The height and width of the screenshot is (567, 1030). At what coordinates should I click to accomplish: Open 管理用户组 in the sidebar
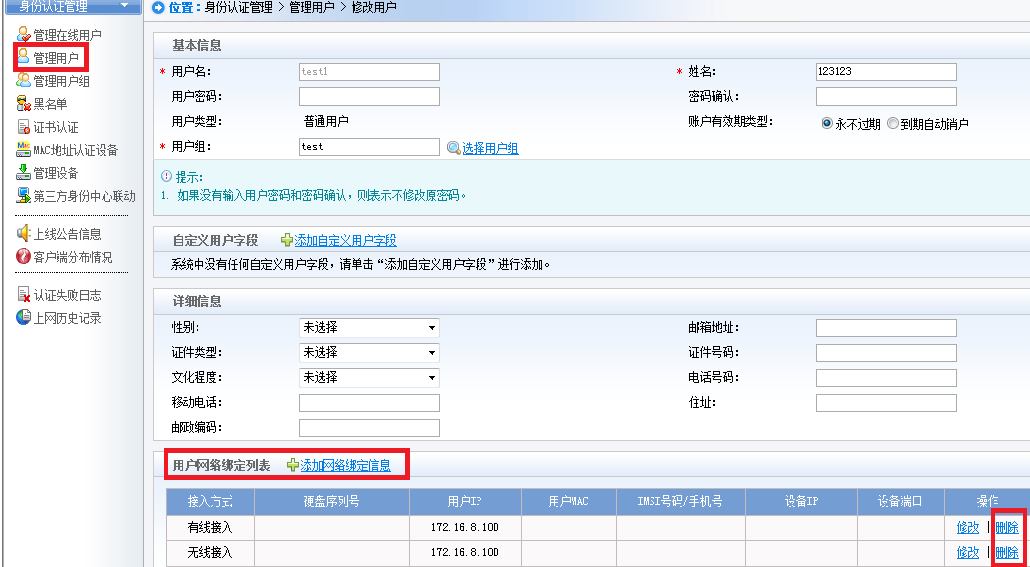pyautogui.click(x=61, y=81)
